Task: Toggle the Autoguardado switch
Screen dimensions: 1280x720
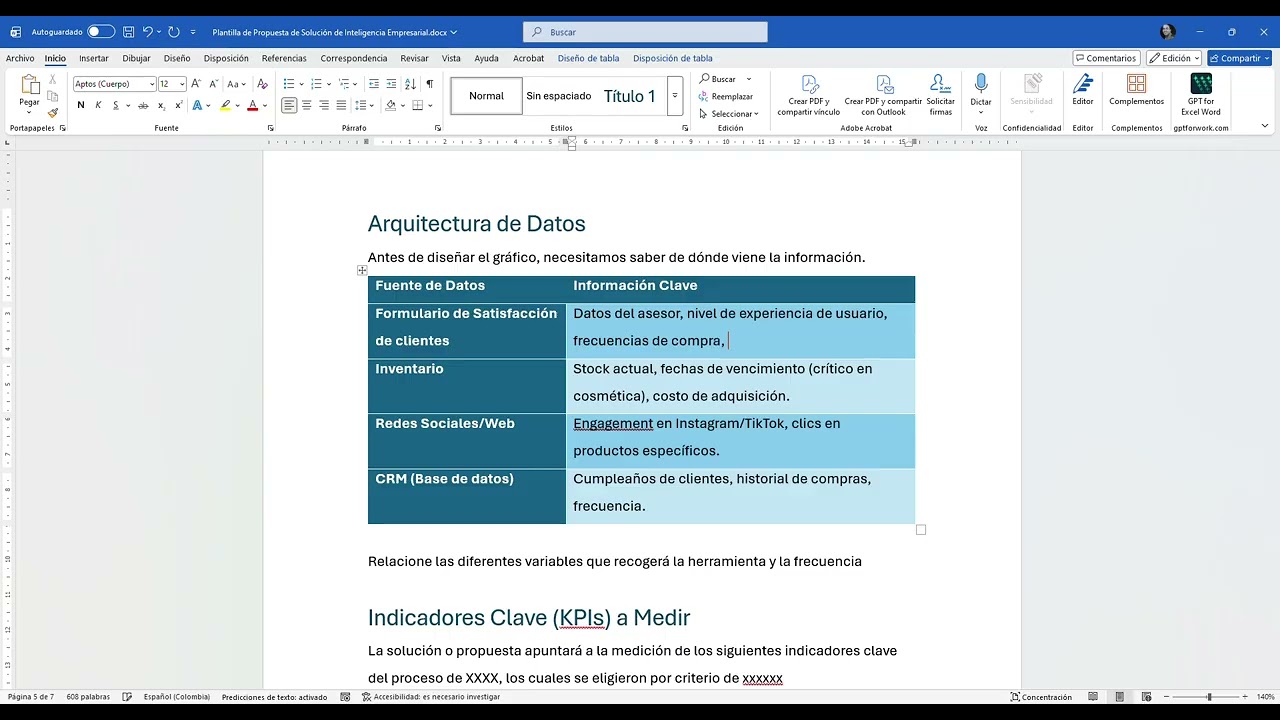Action: pyautogui.click(x=100, y=32)
